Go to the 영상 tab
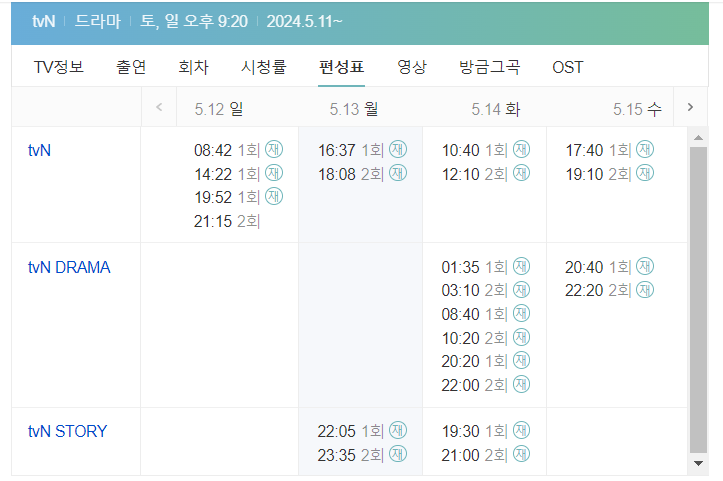723x481 pixels. (412, 67)
